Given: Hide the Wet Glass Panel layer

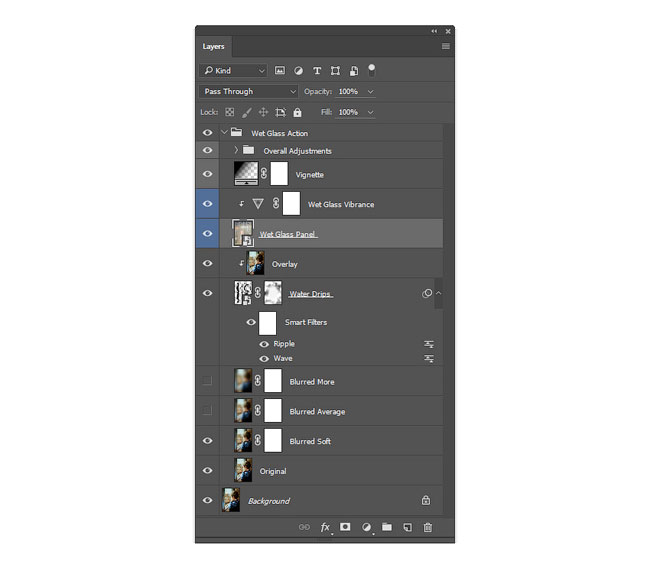Looking at the screenshot, I should (x=207, y=233).
